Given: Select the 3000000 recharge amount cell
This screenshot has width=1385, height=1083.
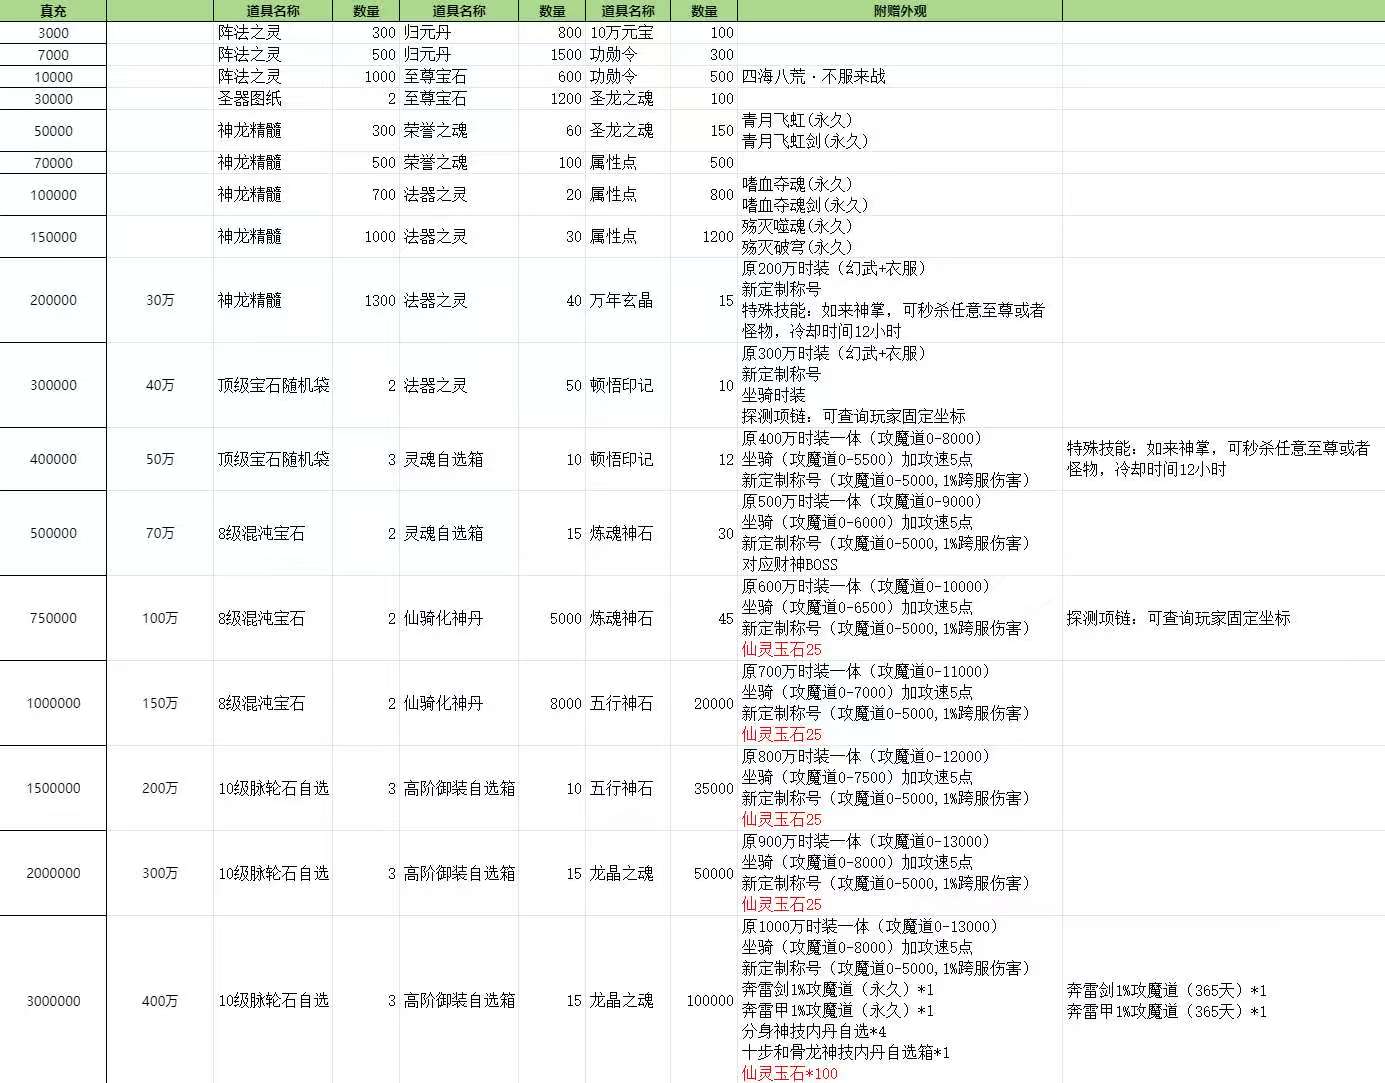Looking at the screenshot, I should [53, 1000].
